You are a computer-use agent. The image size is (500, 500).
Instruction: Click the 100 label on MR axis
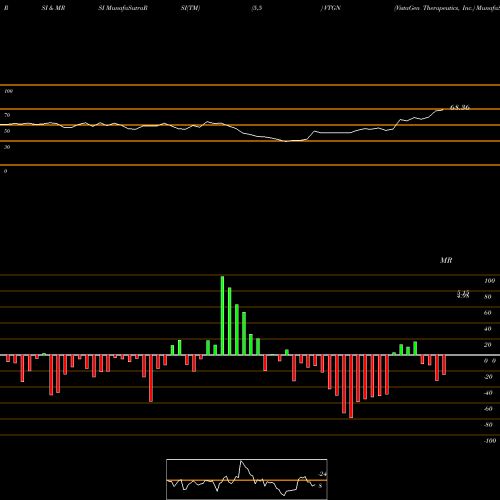pyautogui.click(x=490, y=281)
